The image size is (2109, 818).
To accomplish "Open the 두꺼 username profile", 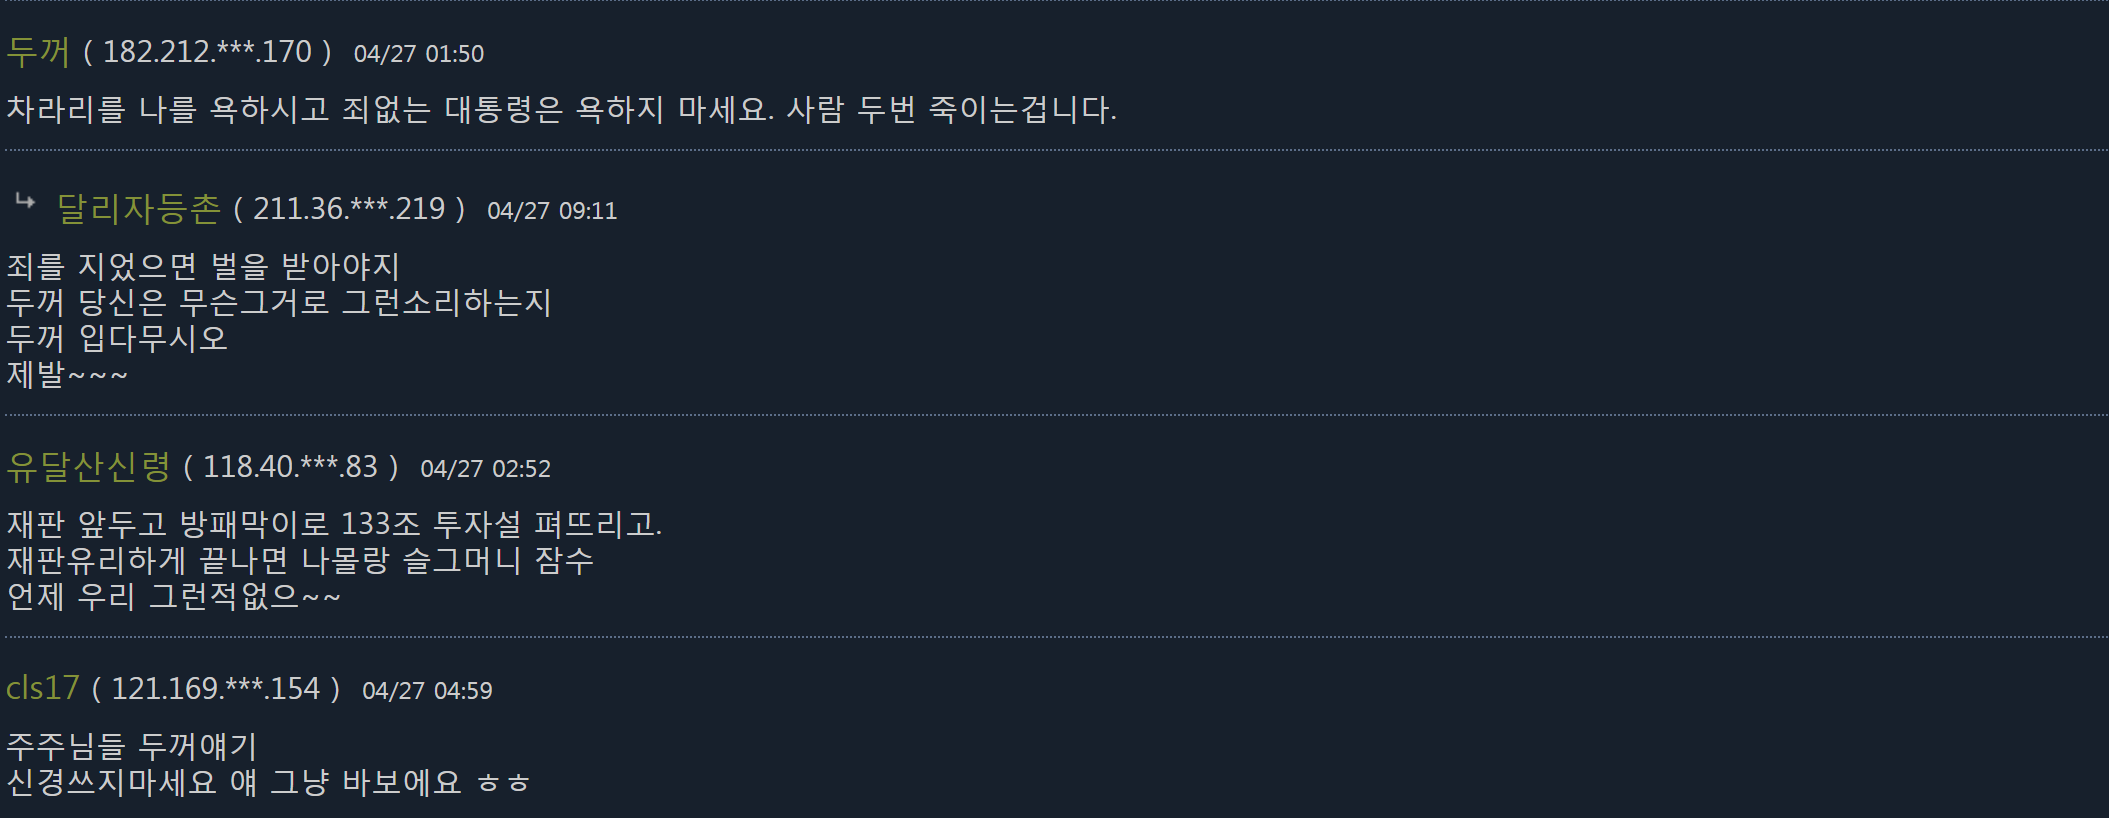I will tap(38, 51).
